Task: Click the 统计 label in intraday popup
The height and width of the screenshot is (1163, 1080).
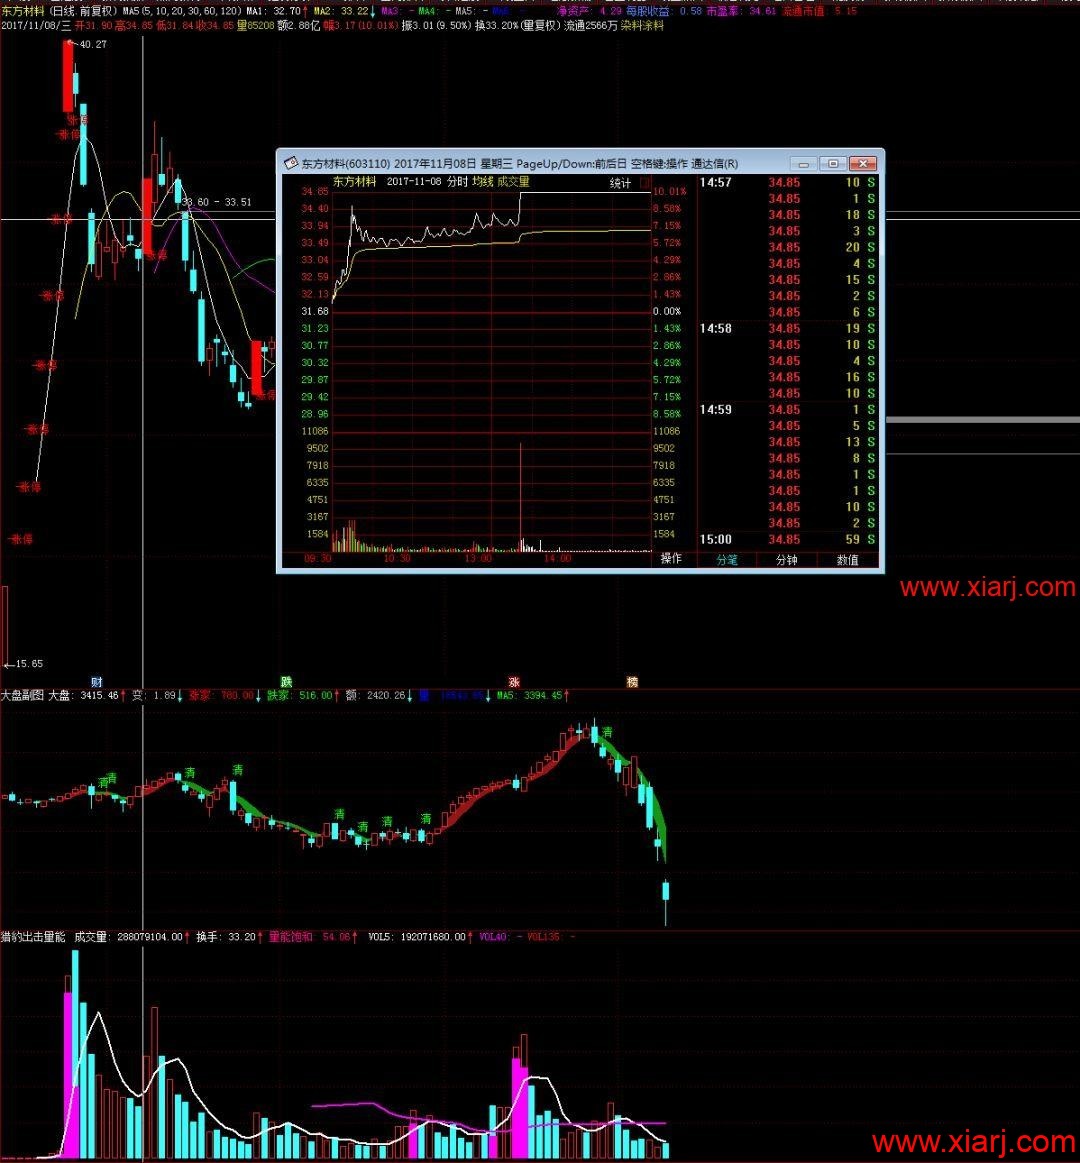Action: click(620, 183)
